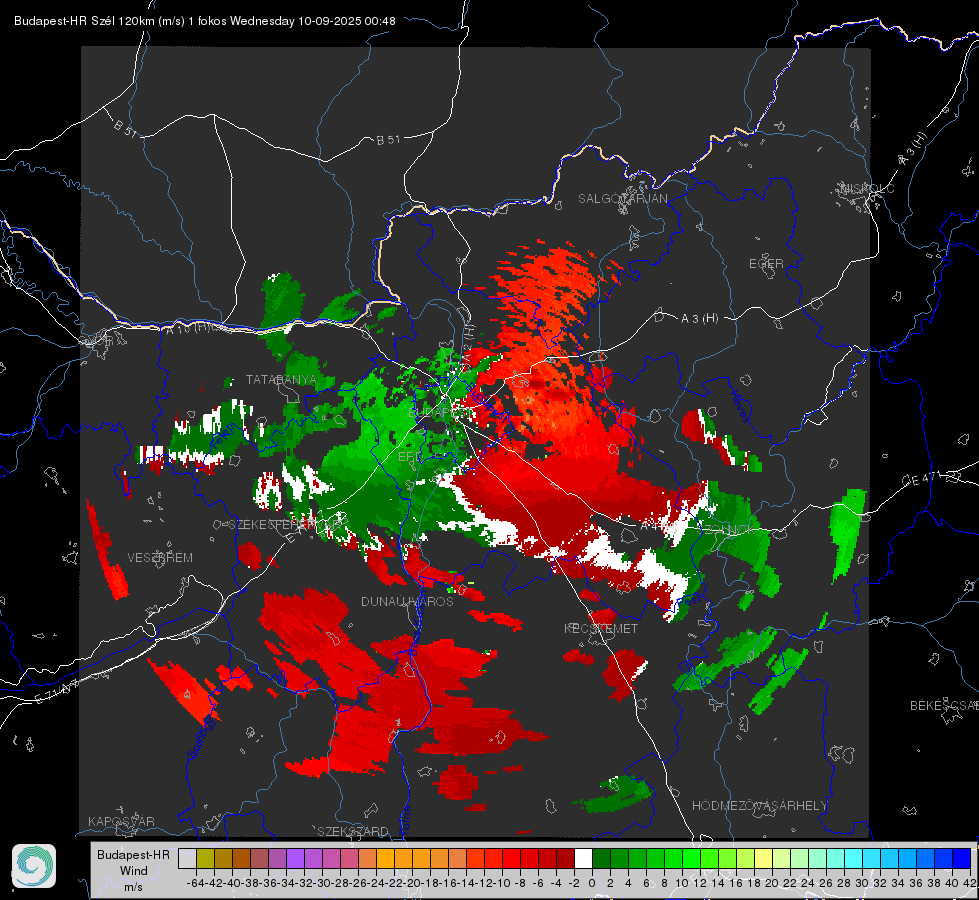Click the 'E 71 (H)' road label at lower left

[57, 691]
